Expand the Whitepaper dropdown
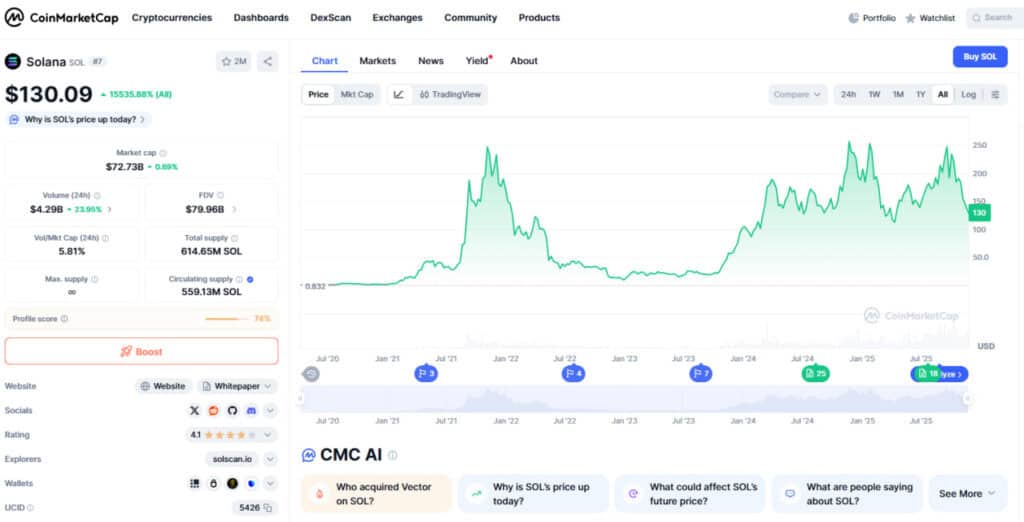 (x=237, y=386)
